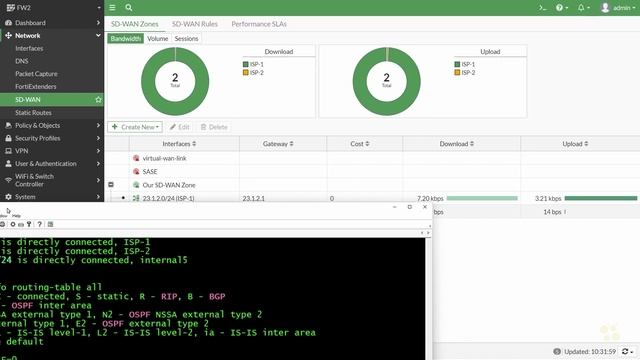The image size is (640, 360).
Task: Select the Bandwidth view option
Action: click(x=126, y=38)
